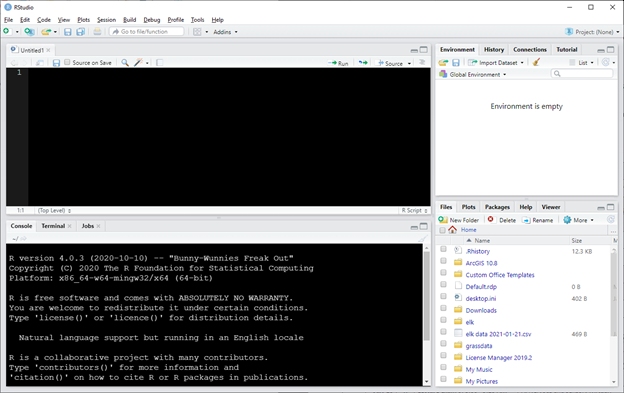Click view current directory arrow in Console

pos(23,239)
